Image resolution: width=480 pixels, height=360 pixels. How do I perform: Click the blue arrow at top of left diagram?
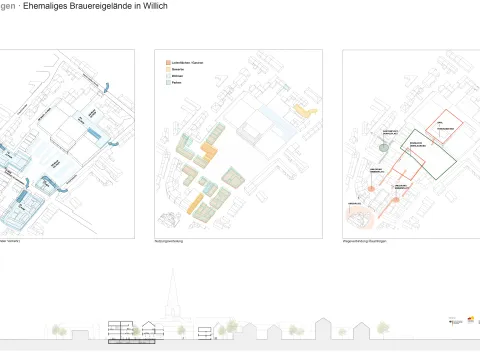click(106, 88)
